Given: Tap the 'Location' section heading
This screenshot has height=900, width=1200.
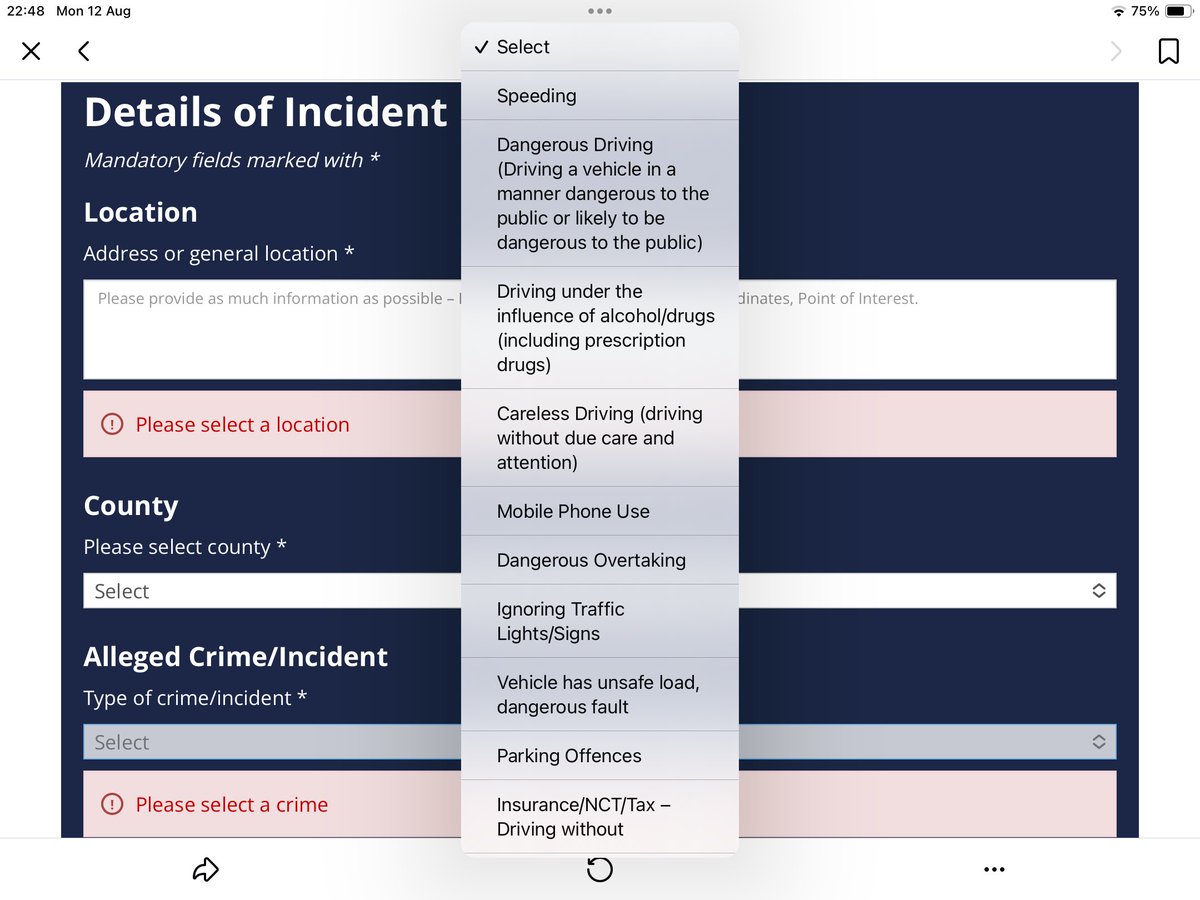Looking at the screenshot, I should (140, 212).
